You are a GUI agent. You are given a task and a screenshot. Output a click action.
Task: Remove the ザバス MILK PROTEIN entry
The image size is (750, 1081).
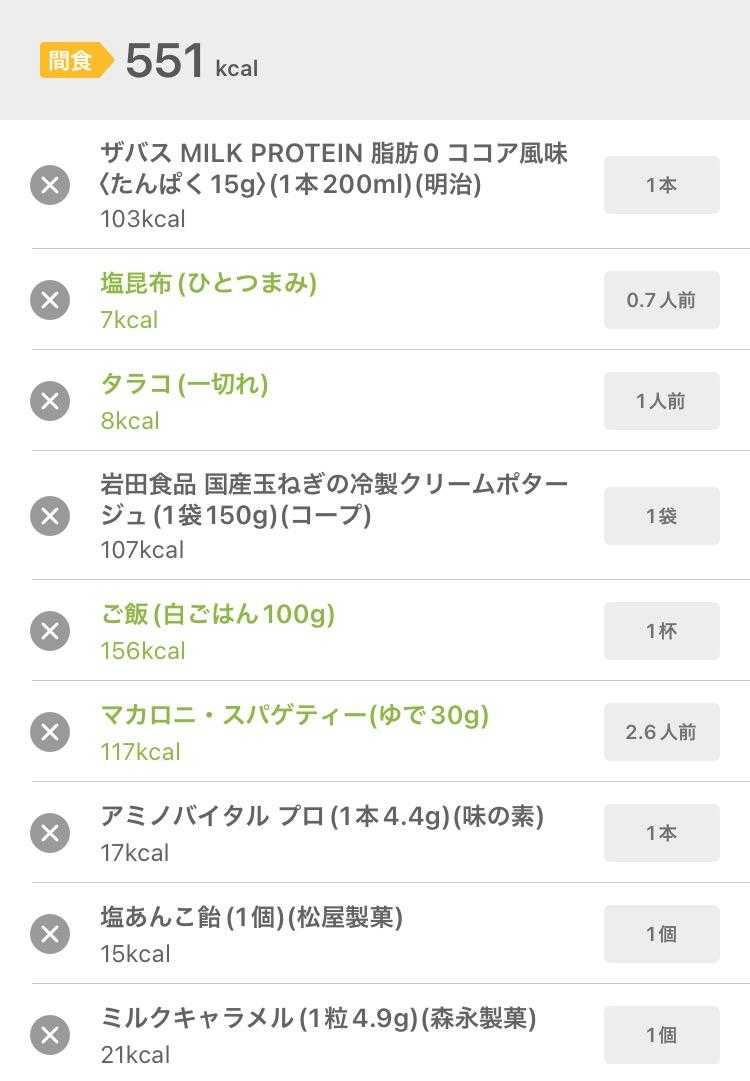pyautogui.click(x=50, y=185)
